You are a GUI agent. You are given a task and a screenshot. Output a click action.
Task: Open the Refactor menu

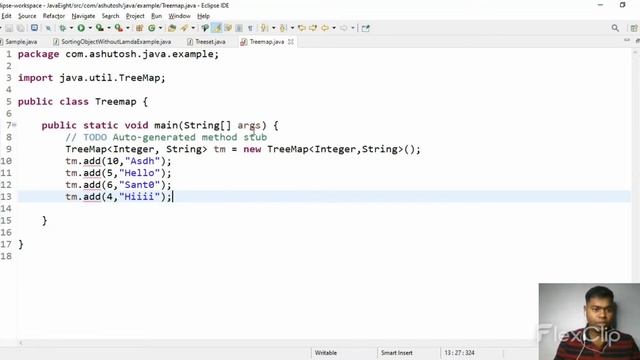pos(54,16)
